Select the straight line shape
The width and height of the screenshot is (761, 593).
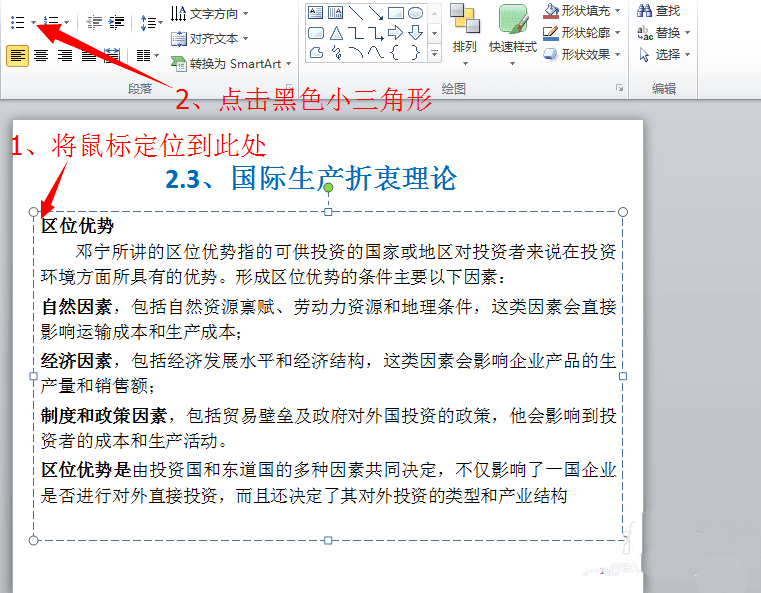click(356, 12)
